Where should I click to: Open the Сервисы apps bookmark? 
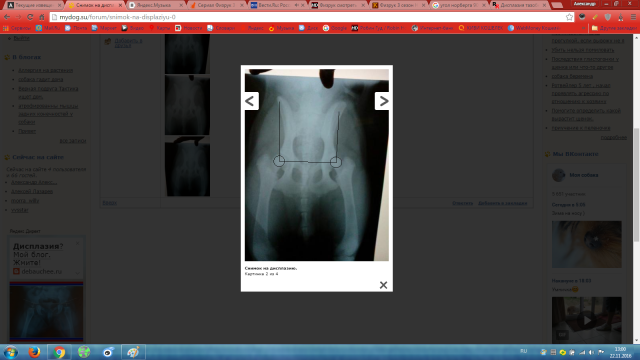pyautogui.click(x=17, y=28)
